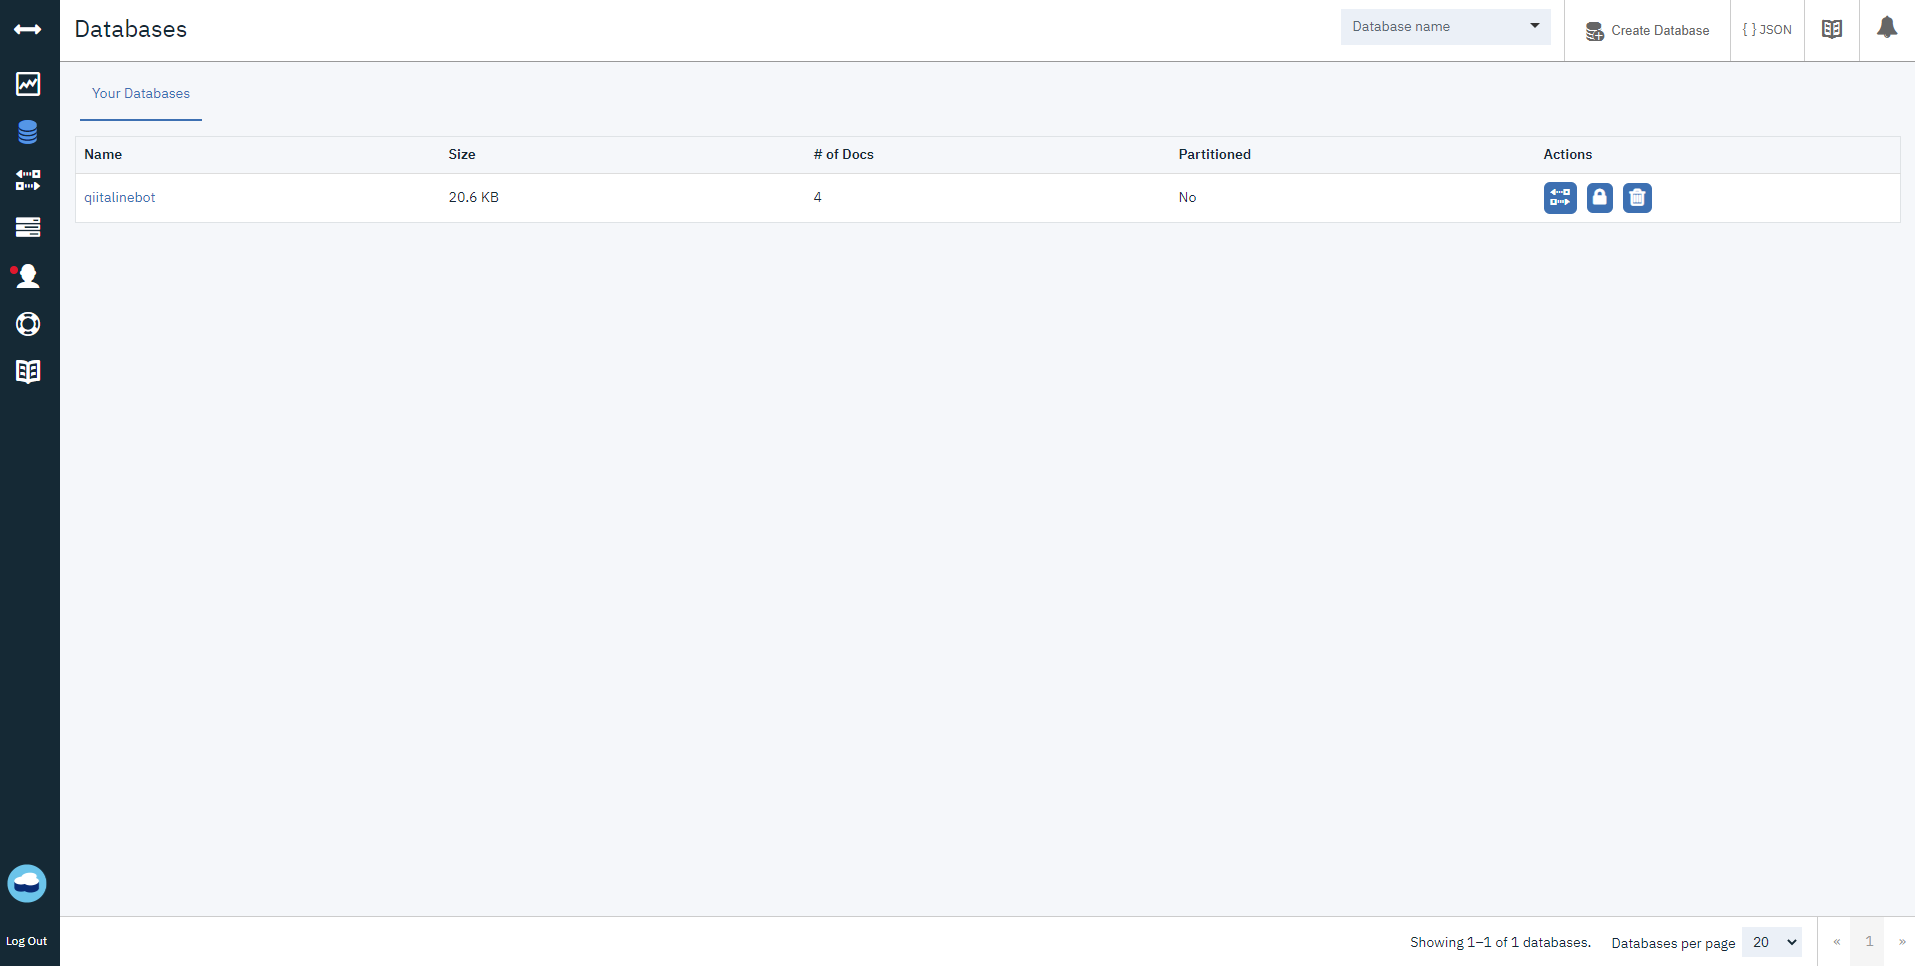Replicate the qiitalinebot database

pos(1560,198)
